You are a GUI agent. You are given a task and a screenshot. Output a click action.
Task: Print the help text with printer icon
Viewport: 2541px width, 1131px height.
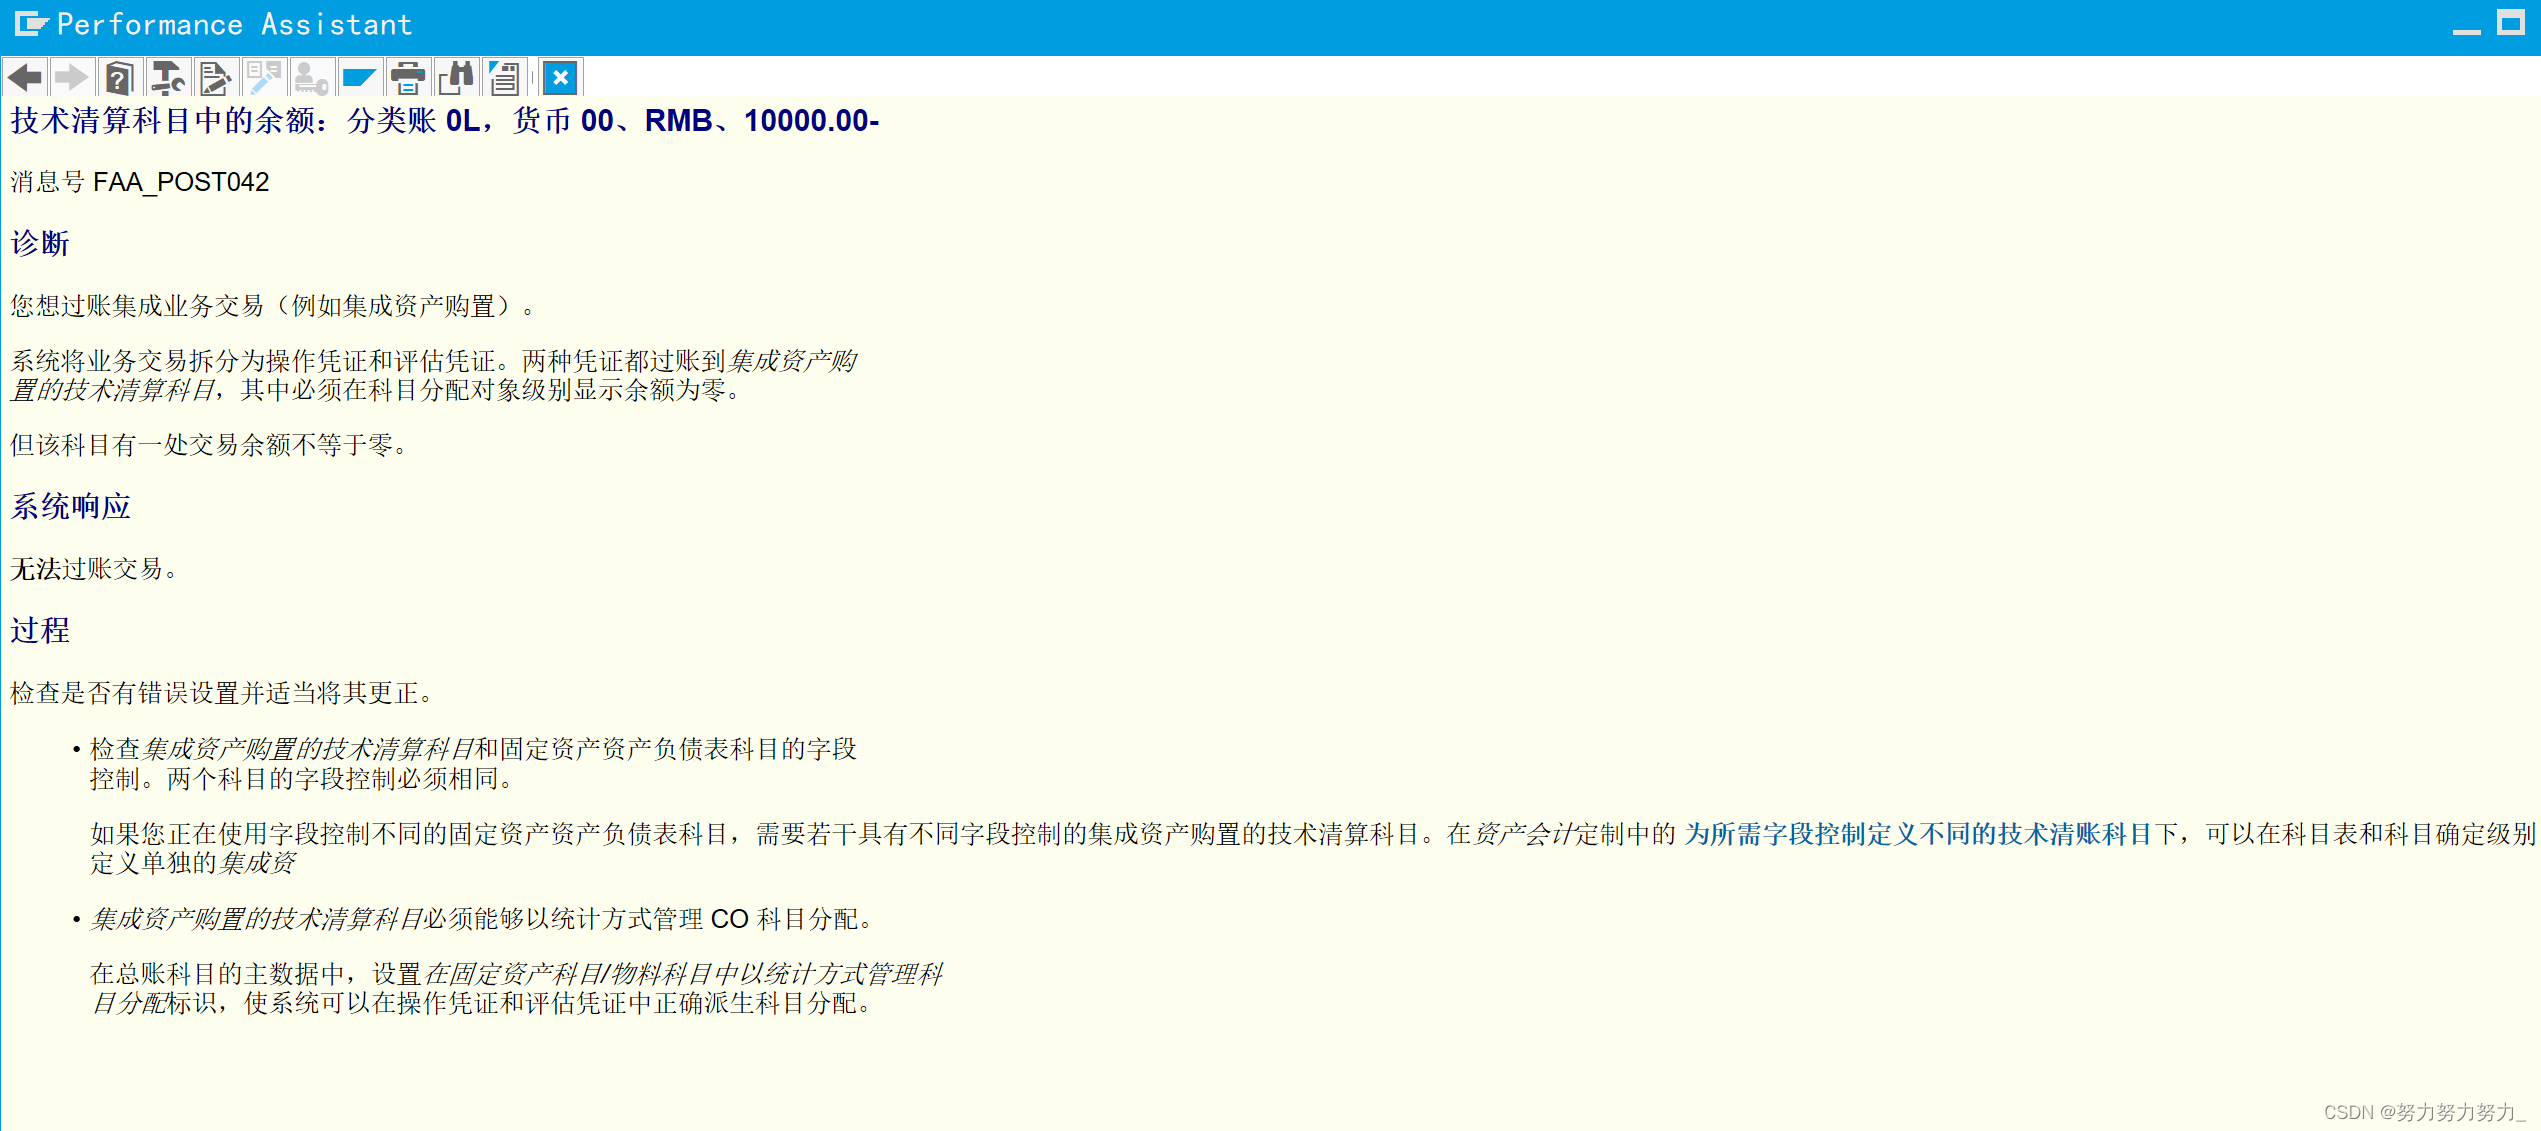pyautogui.click(x=407, y=77)
